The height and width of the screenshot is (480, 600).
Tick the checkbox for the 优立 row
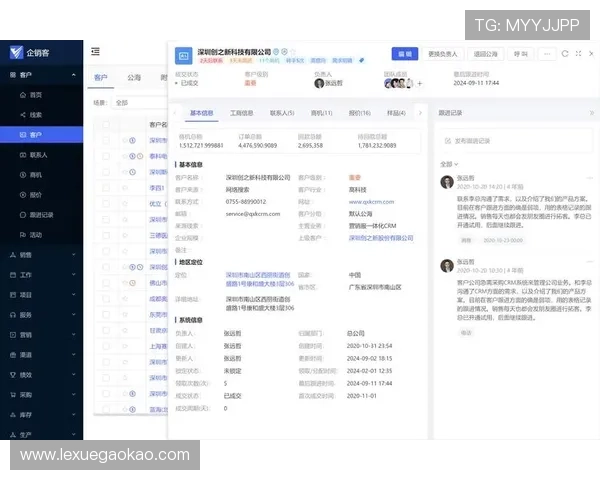coord(106,204)
